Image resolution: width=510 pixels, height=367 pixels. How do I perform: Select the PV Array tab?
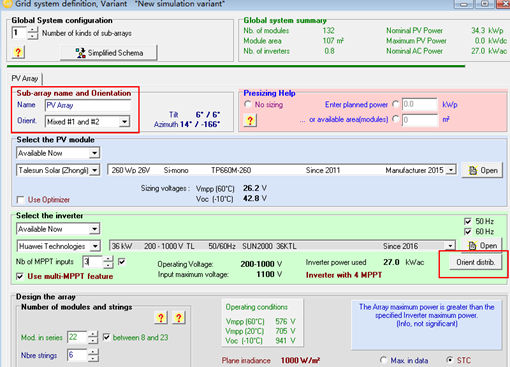pyautogui.click(x=25, y=78)
